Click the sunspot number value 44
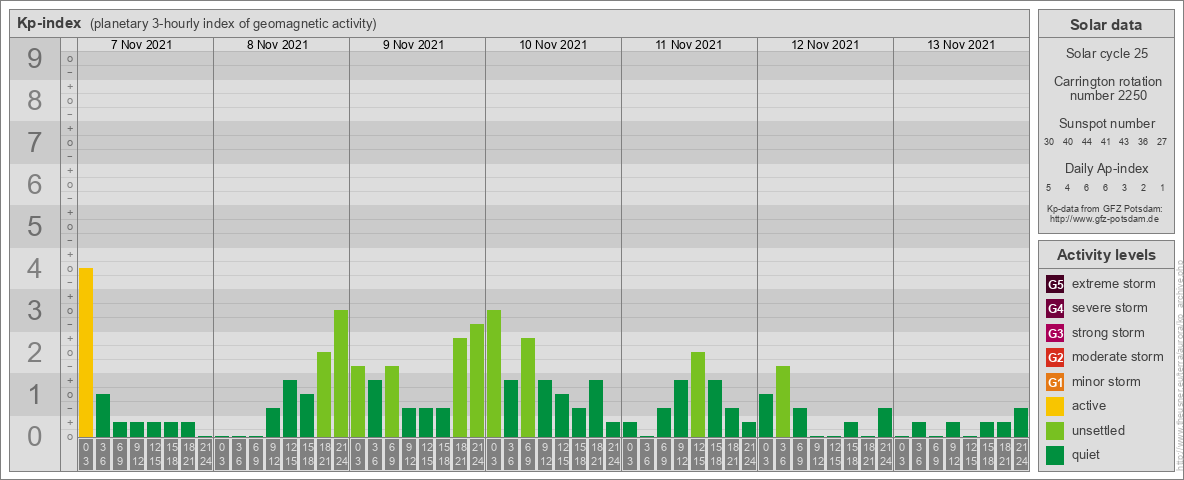Image resolution: width=1184 pixels, height=480 pixels. [1087, 142]
